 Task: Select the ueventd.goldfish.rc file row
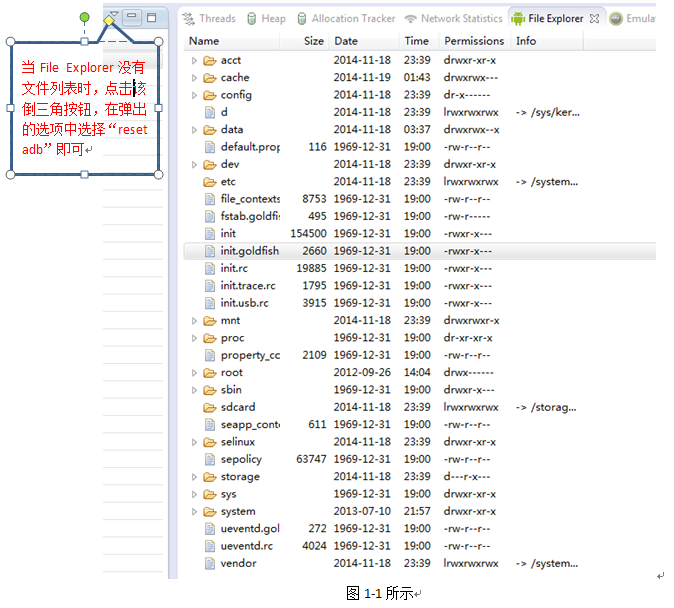click(420, 529)
